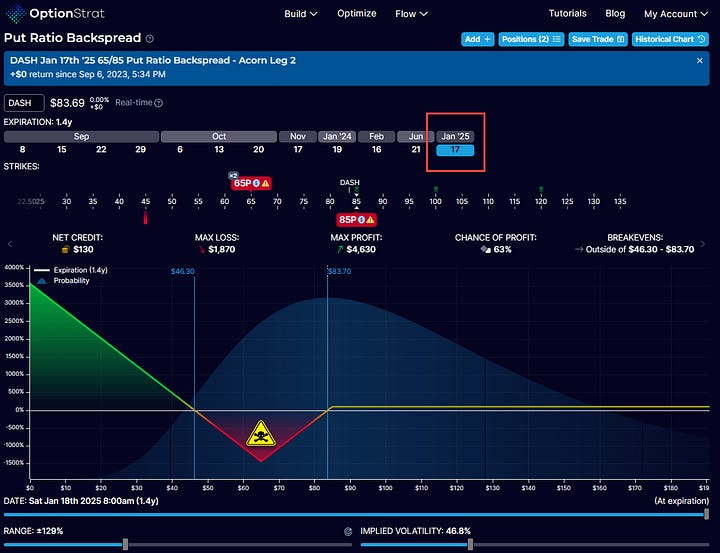
Task: Open the Blog link
Action: pyautogui.click(x=615, y=13)
